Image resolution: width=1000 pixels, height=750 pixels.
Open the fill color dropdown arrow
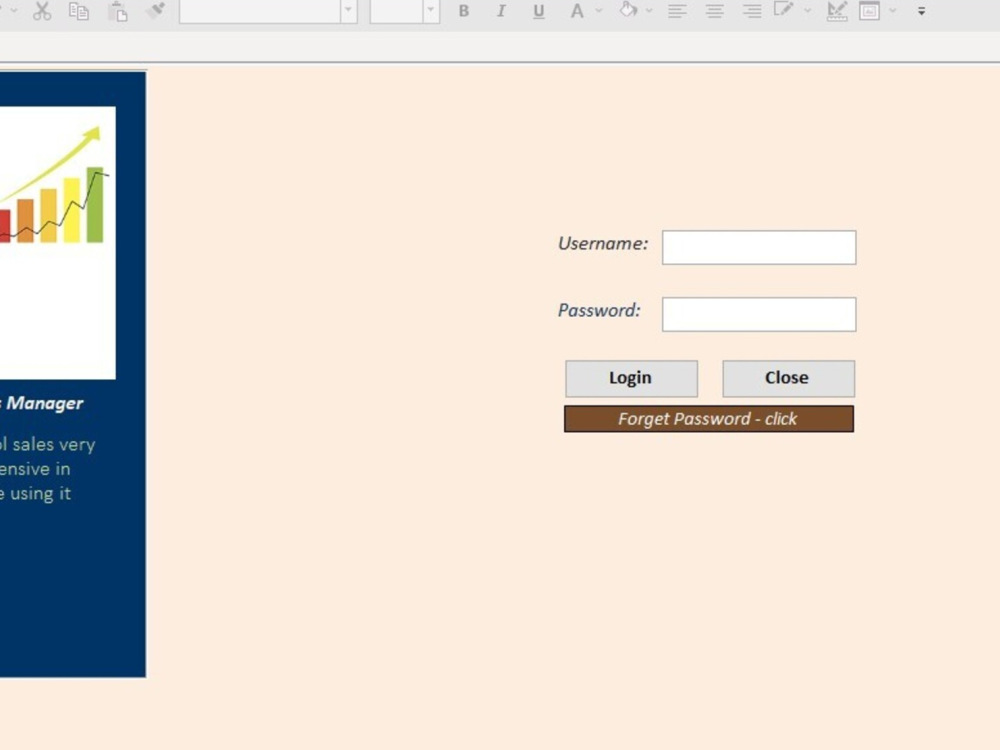649,11
